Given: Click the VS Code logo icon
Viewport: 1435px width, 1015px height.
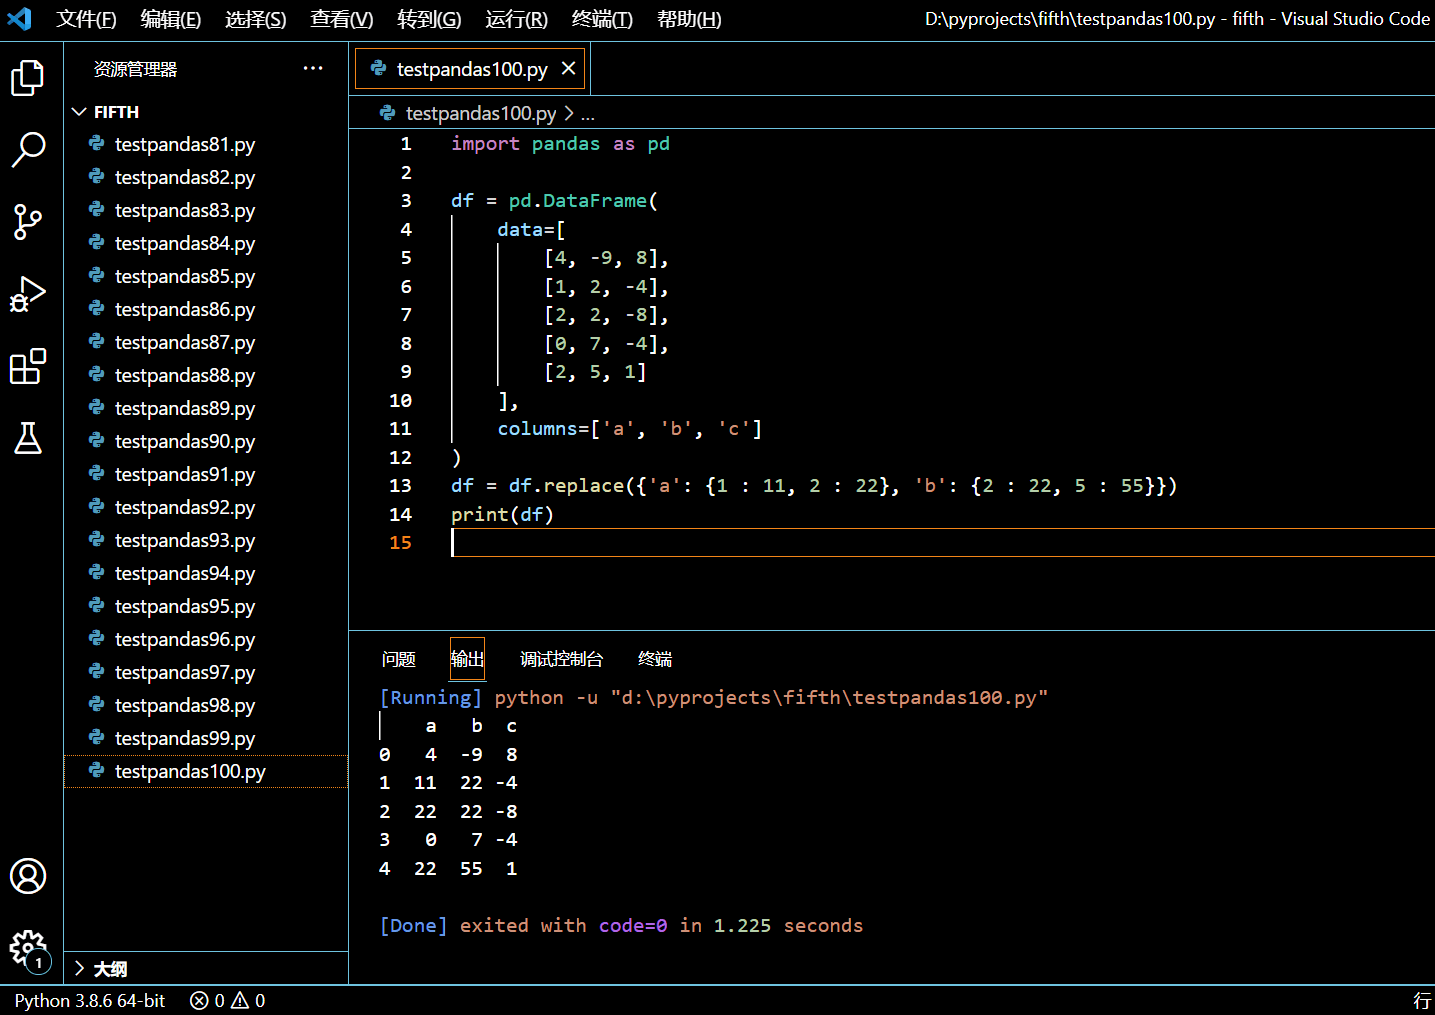Looking at the screenshot, I should [19, 19].
